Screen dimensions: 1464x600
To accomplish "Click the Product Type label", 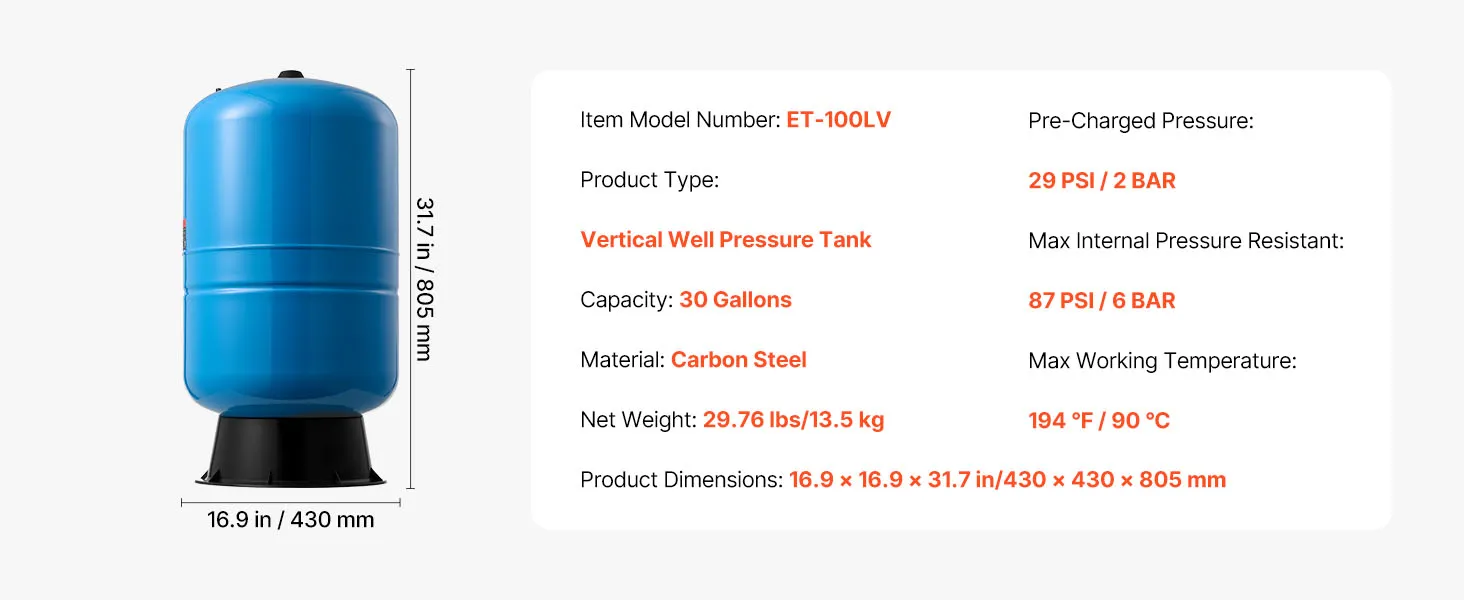I will pyautogui.click(x=649, y=180).
